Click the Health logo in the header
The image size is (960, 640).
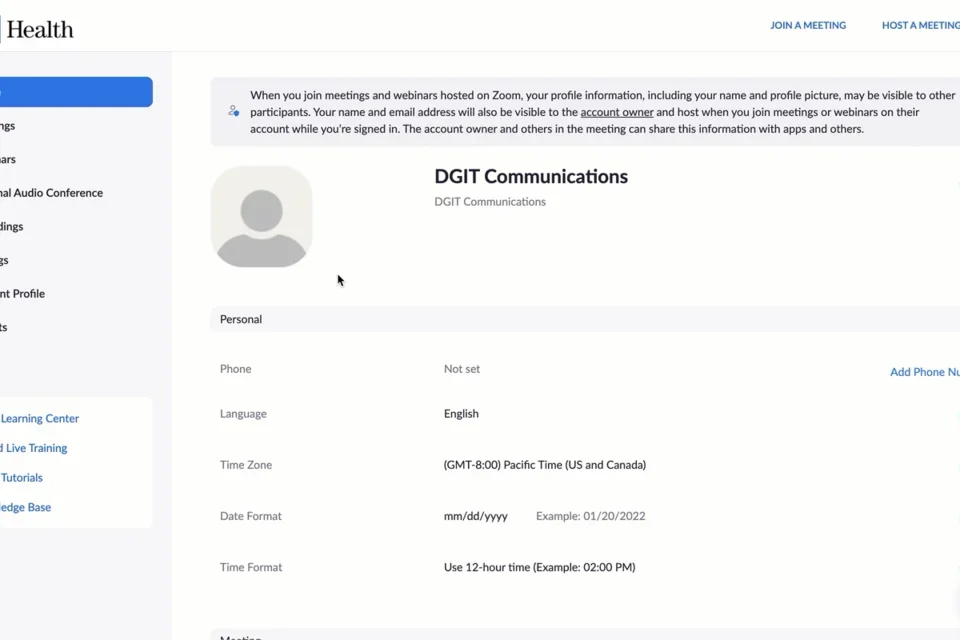(x=40, y=28)
